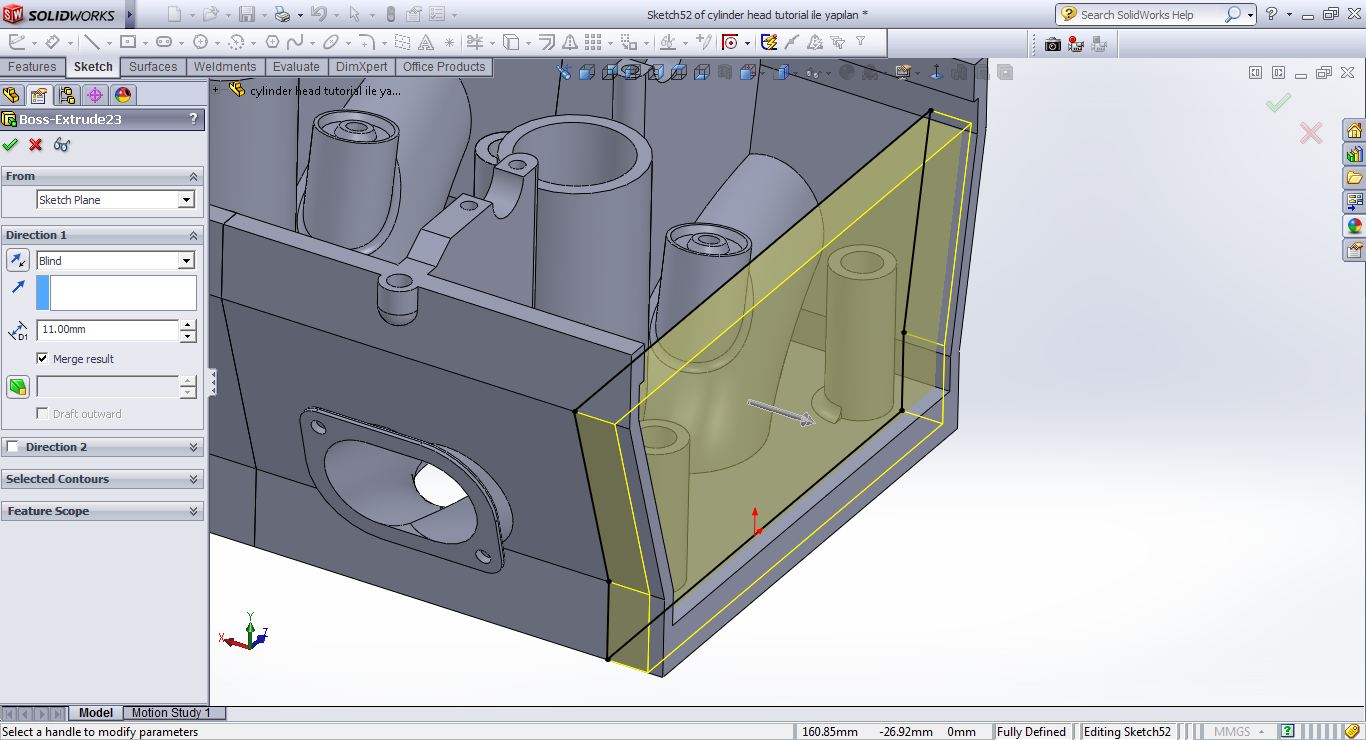Expand the Selected Contours section
The height and width of the screenshot is (740, 1366).
click(x=101, y=479)
